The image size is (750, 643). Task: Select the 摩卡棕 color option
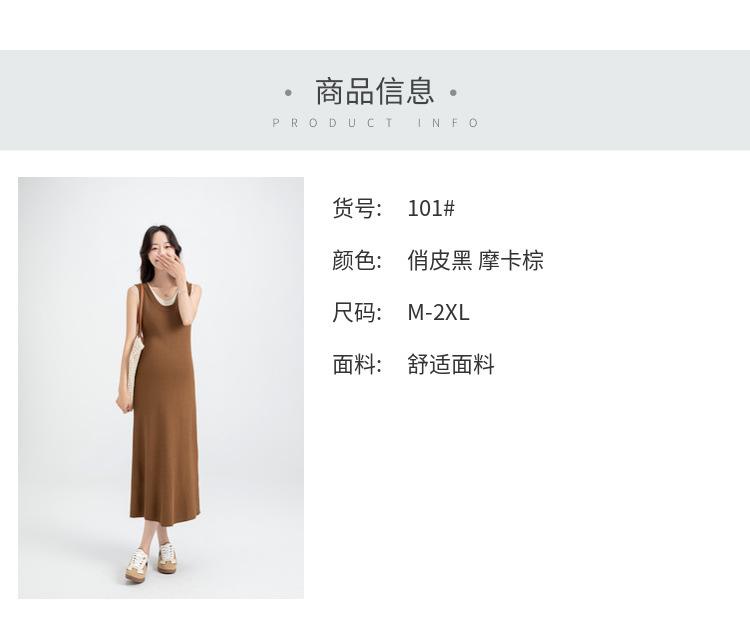coord(510,260)
